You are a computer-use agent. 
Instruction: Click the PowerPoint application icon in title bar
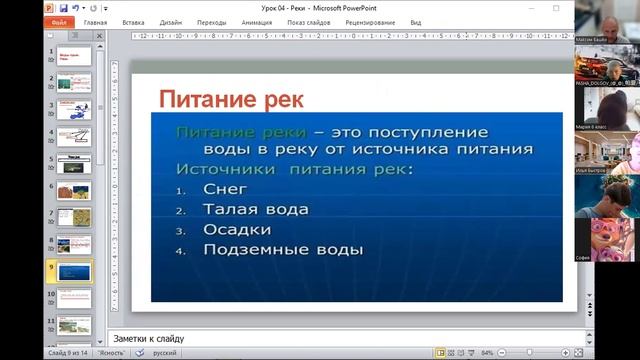point(49,8)
